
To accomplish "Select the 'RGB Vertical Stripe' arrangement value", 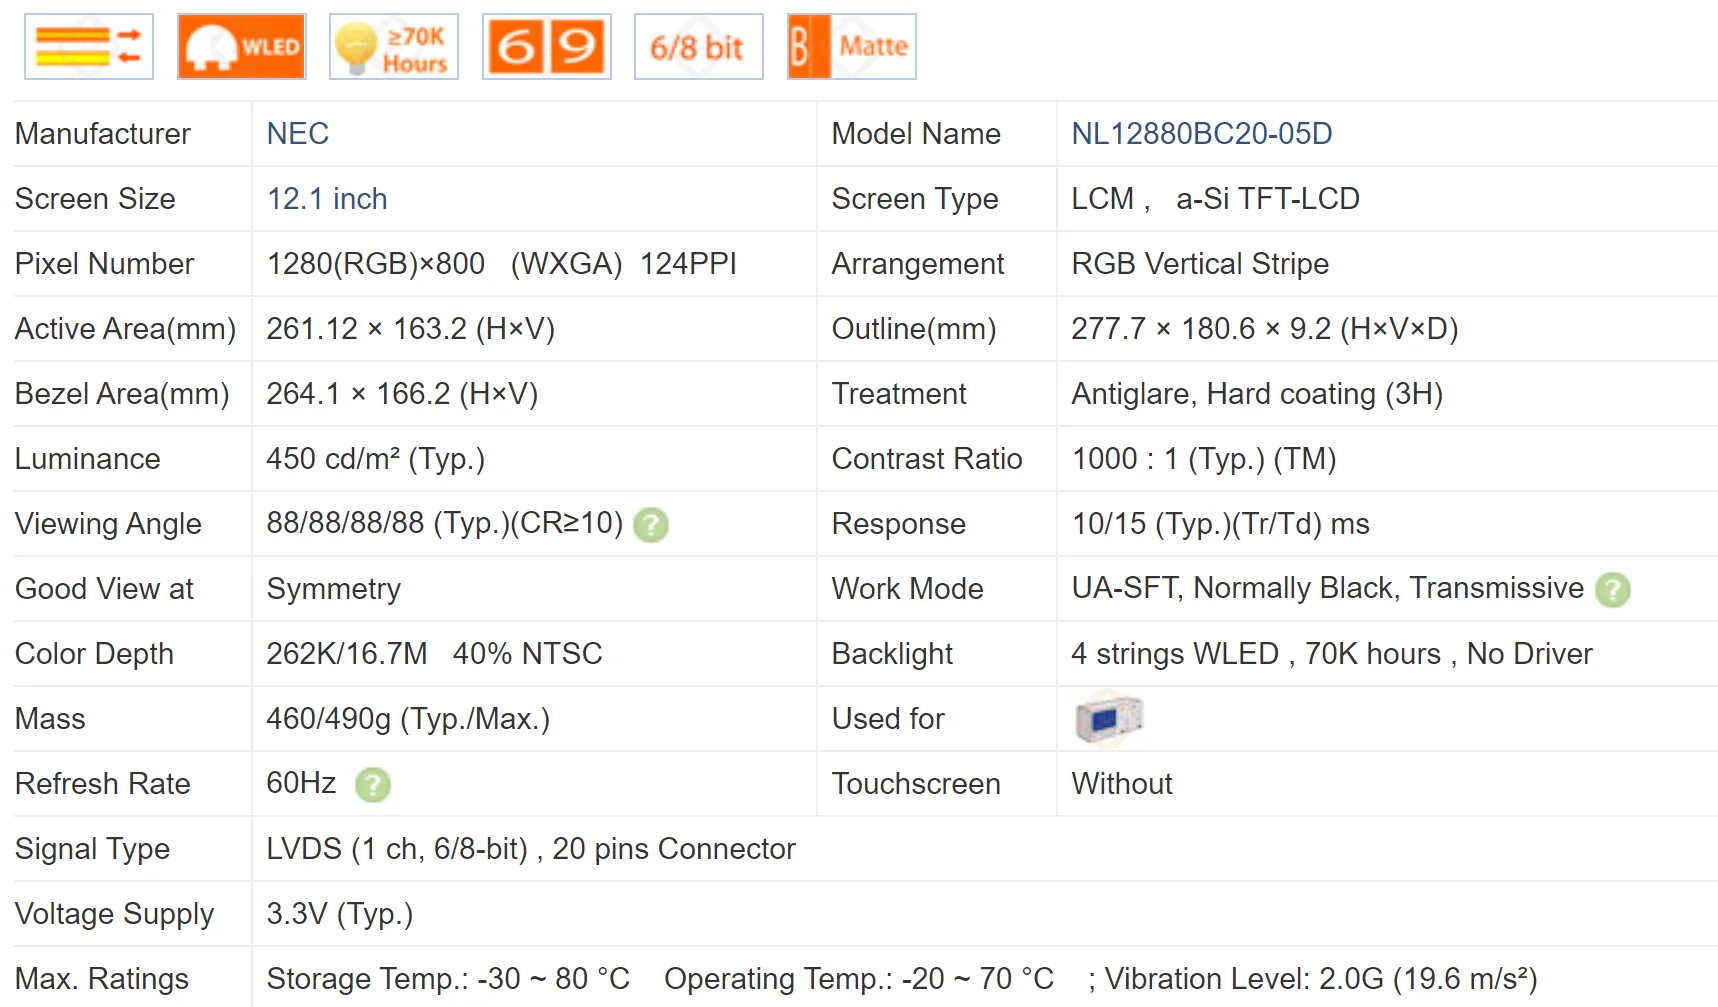I will pos(1200,264).
